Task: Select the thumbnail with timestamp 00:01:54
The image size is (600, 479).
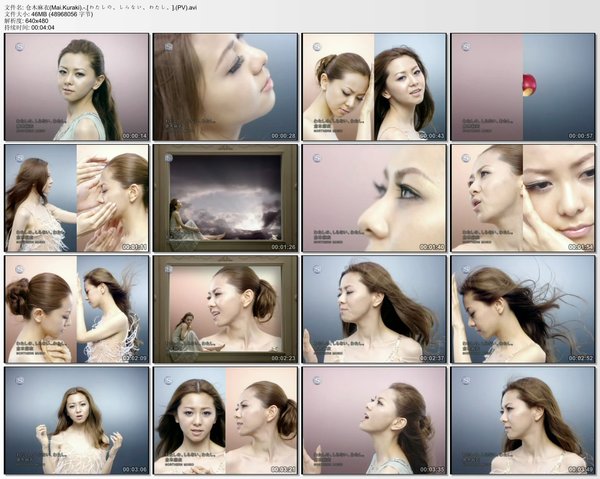Action: tap(522, 198)
